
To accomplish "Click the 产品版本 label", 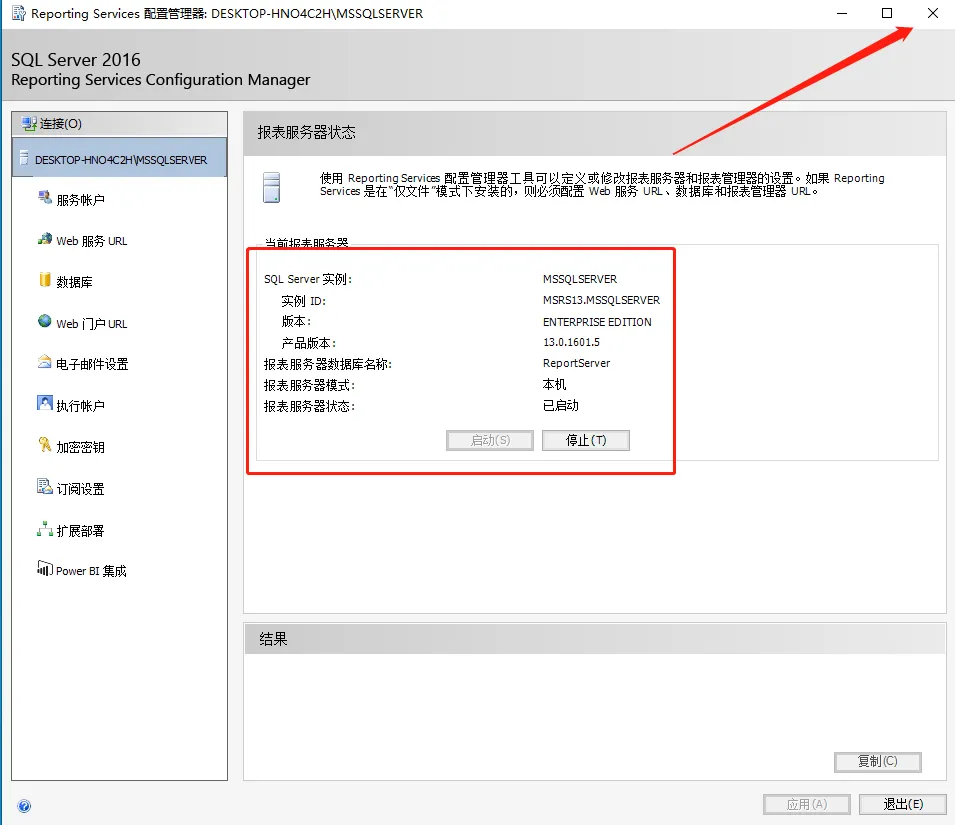I will pos(308,343).
